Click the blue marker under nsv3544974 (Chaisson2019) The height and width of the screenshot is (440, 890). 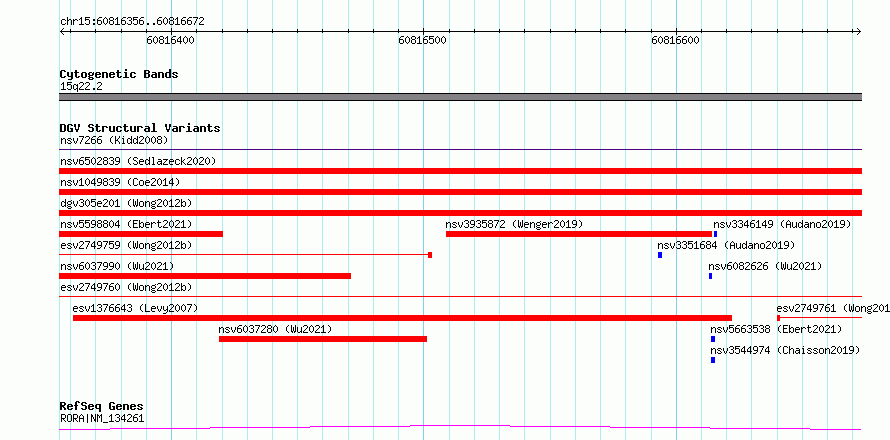tap(713, 360)
